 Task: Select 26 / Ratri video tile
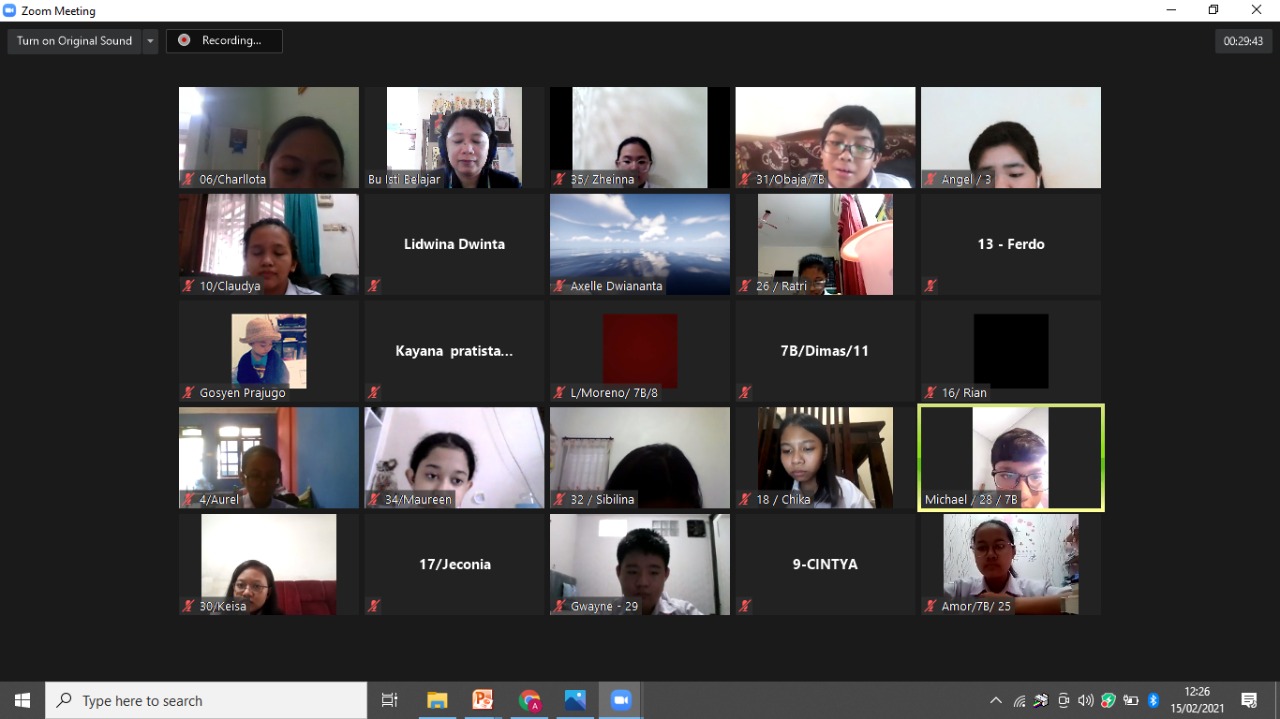pyautogui.click(x=825, y=244)
